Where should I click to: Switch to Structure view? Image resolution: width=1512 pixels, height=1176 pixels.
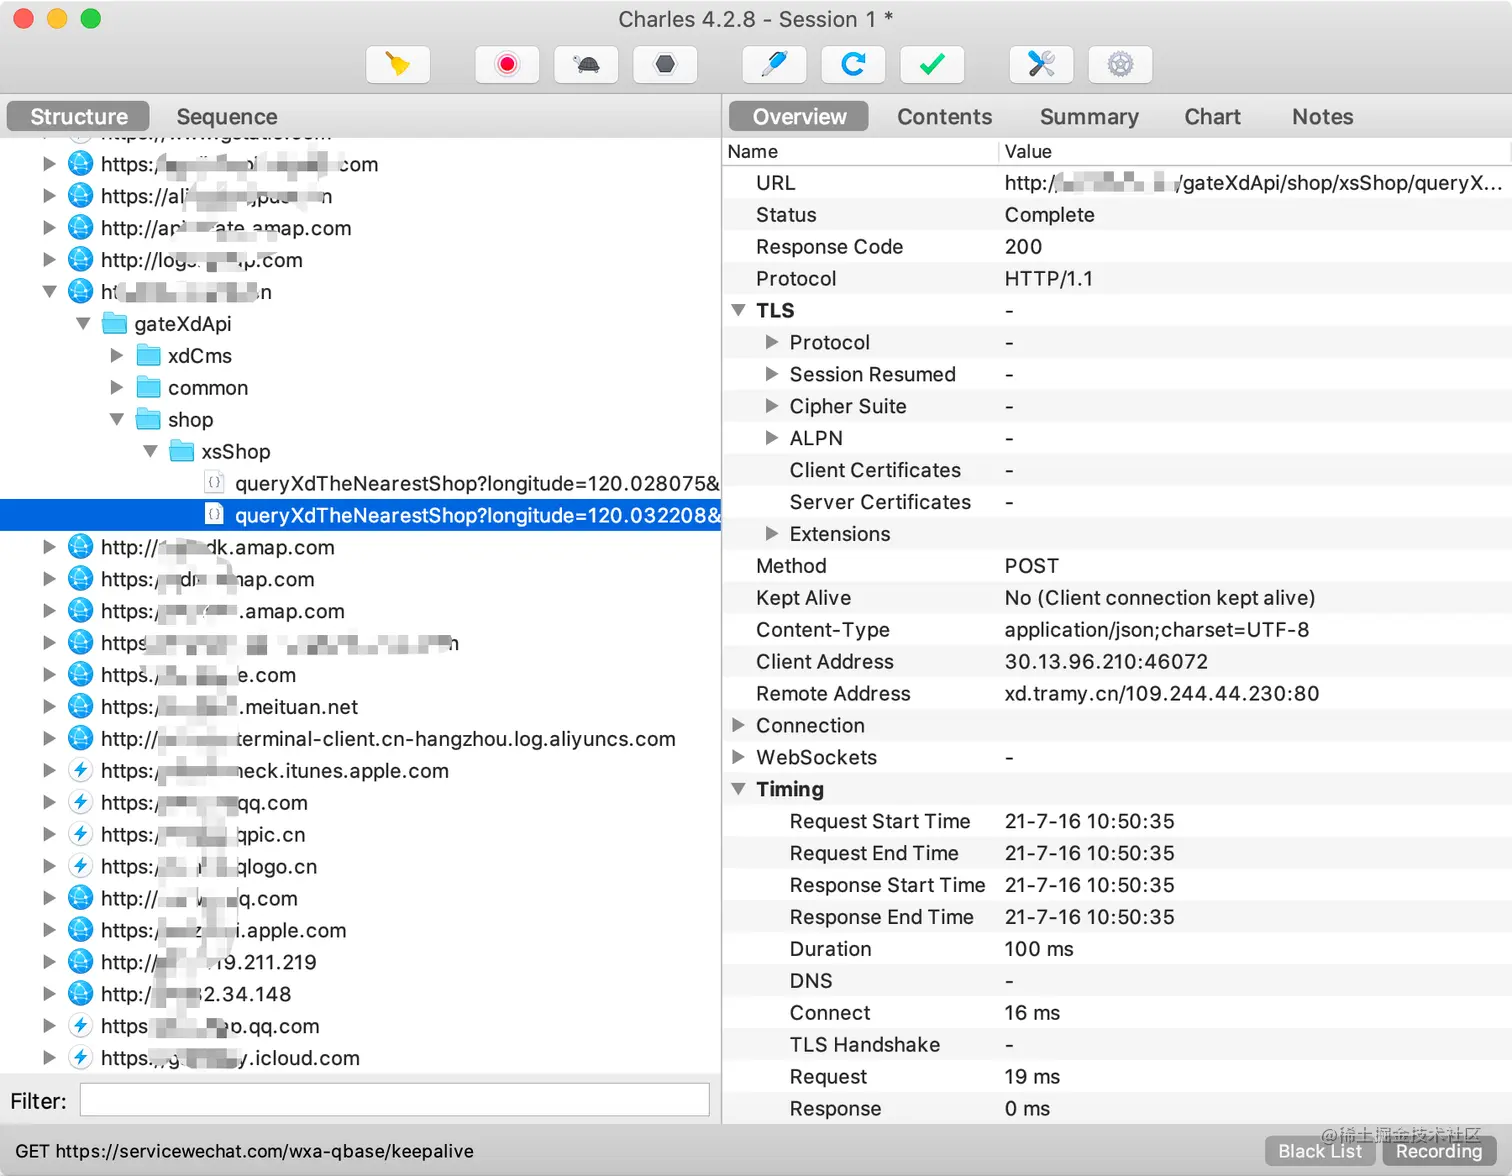pyautogui.click(x=79, y=116)
